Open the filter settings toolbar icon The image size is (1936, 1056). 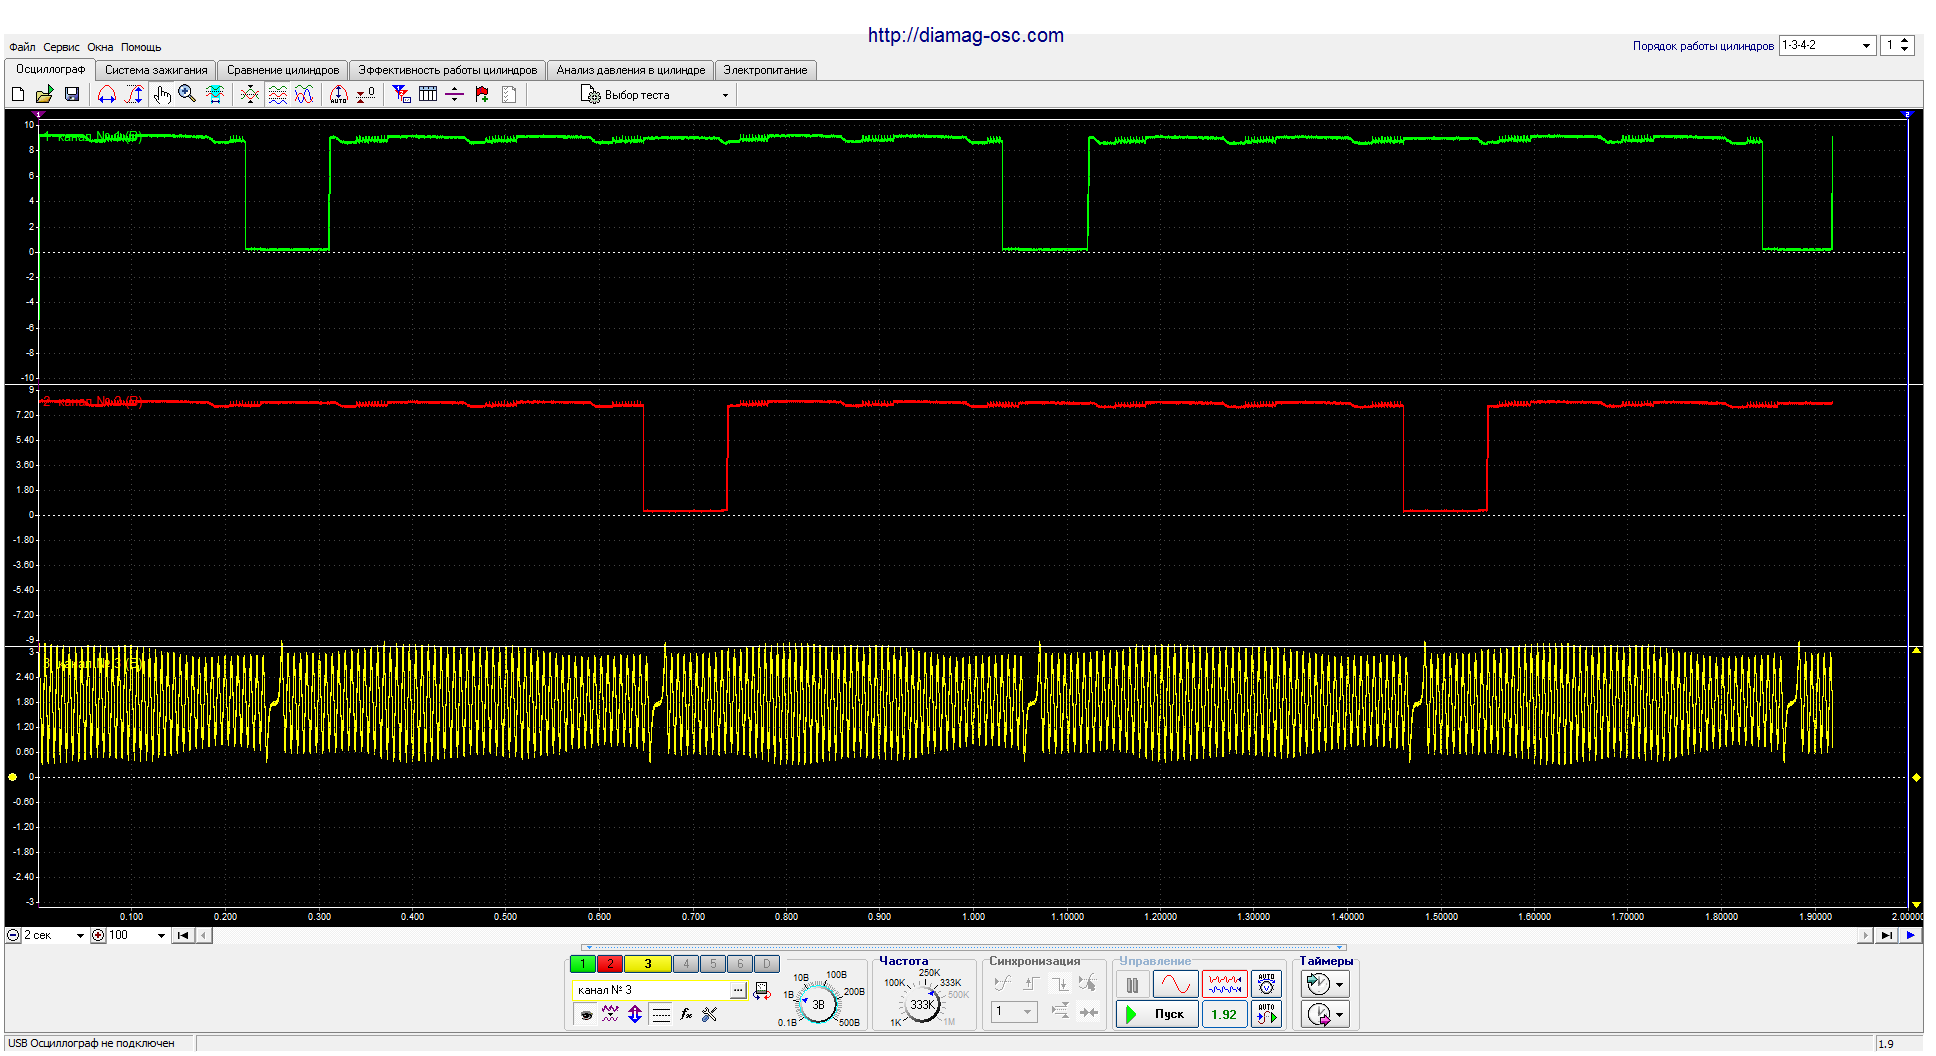[401, 94]
